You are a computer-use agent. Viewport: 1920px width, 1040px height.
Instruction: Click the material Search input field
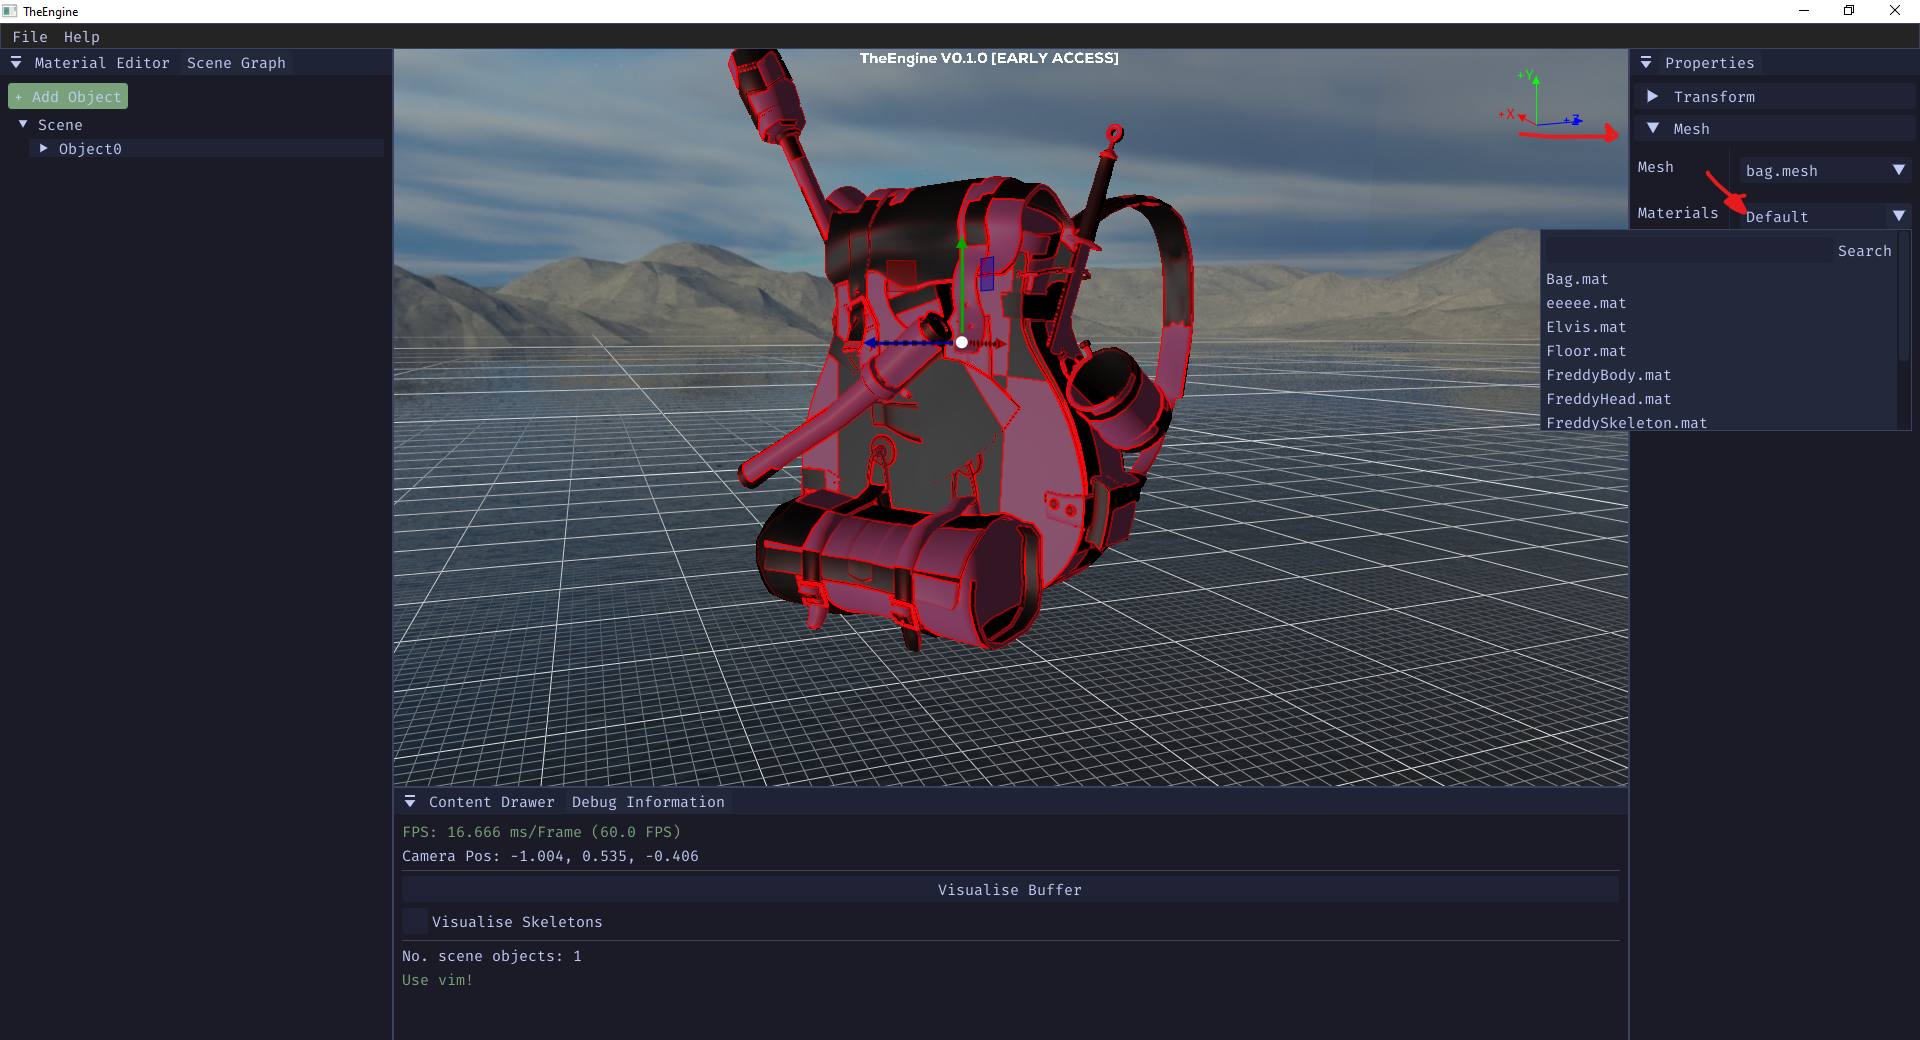tap(1689, 250)
